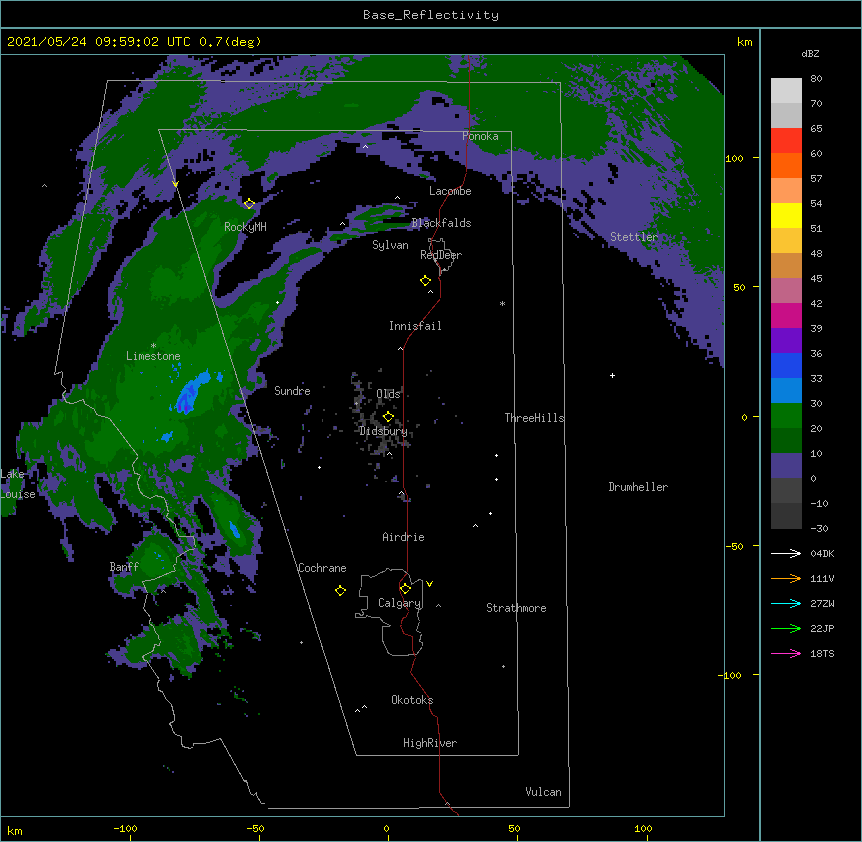Screen dimensions: 862x842
Task: Click the Calgary city label
Action: pyautogui.click(x=400, y=603)
